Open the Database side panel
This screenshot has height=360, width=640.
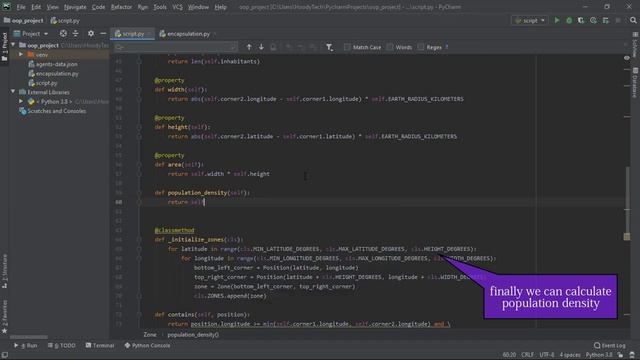pyautogui.click(x=635, y=83)
